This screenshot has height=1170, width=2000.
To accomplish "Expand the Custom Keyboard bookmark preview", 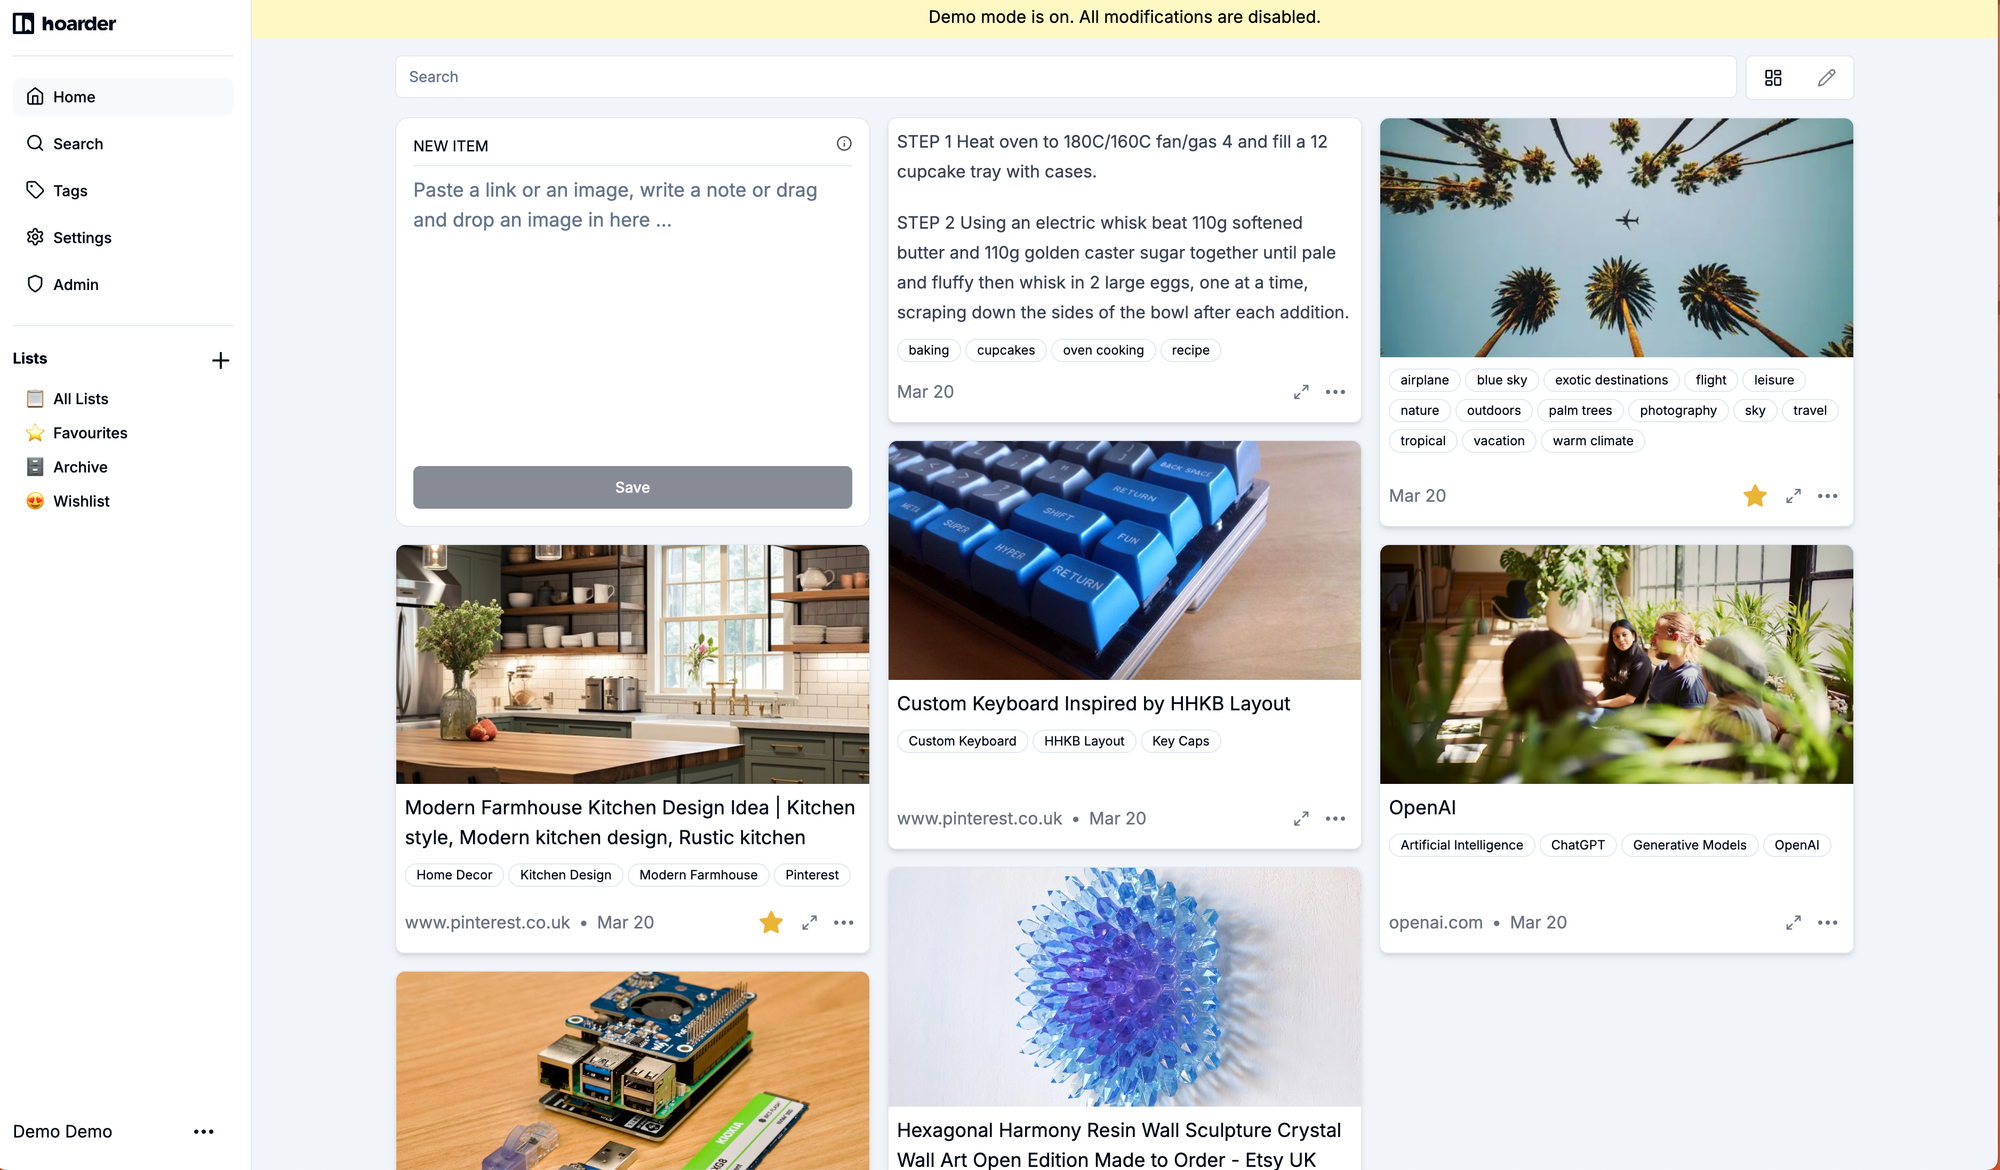I will click(1301, 819).
